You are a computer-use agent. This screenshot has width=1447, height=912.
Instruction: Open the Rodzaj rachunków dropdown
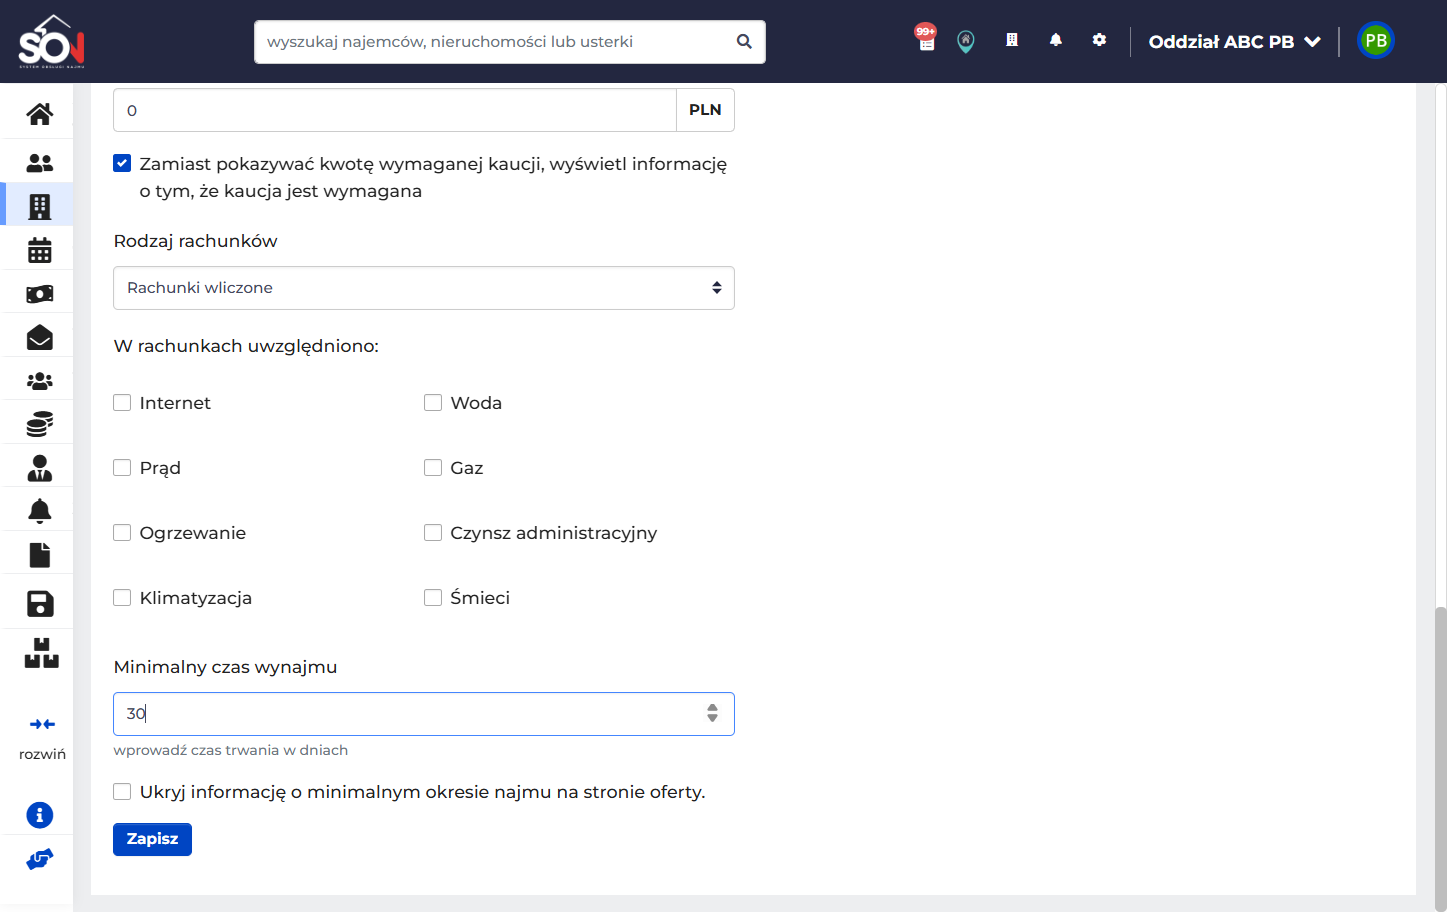[x=424, y=288]
